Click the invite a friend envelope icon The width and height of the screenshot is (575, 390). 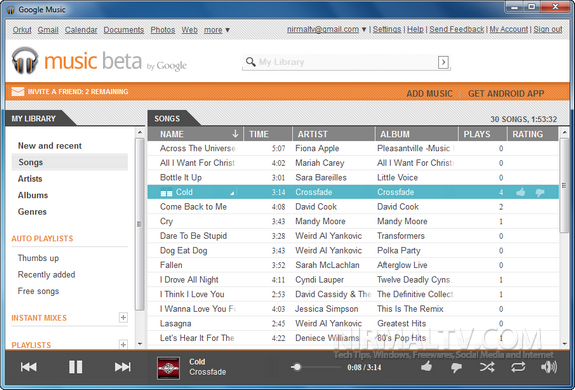pos(18,91)
